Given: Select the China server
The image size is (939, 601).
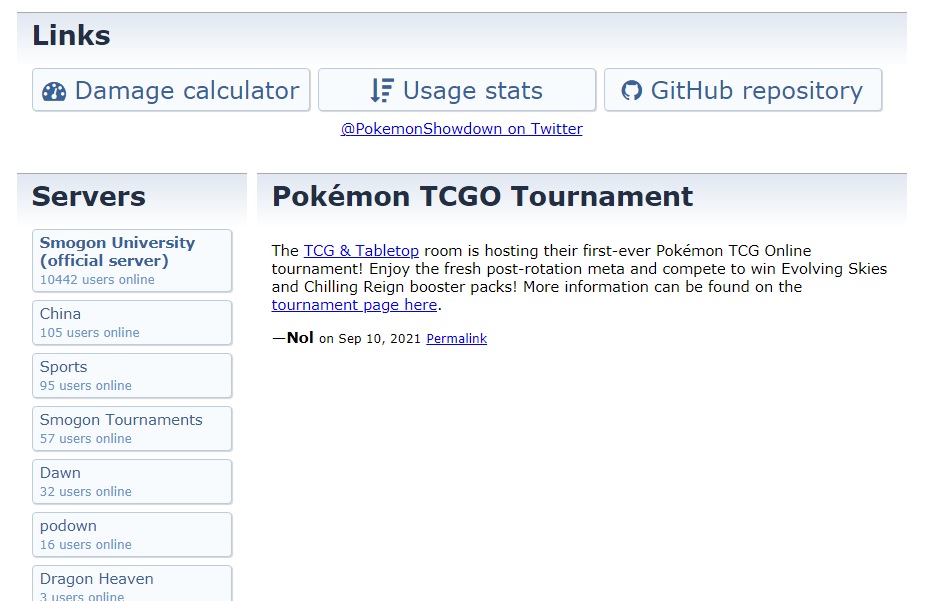Looking at the screenshot, I should coord(132,323).
